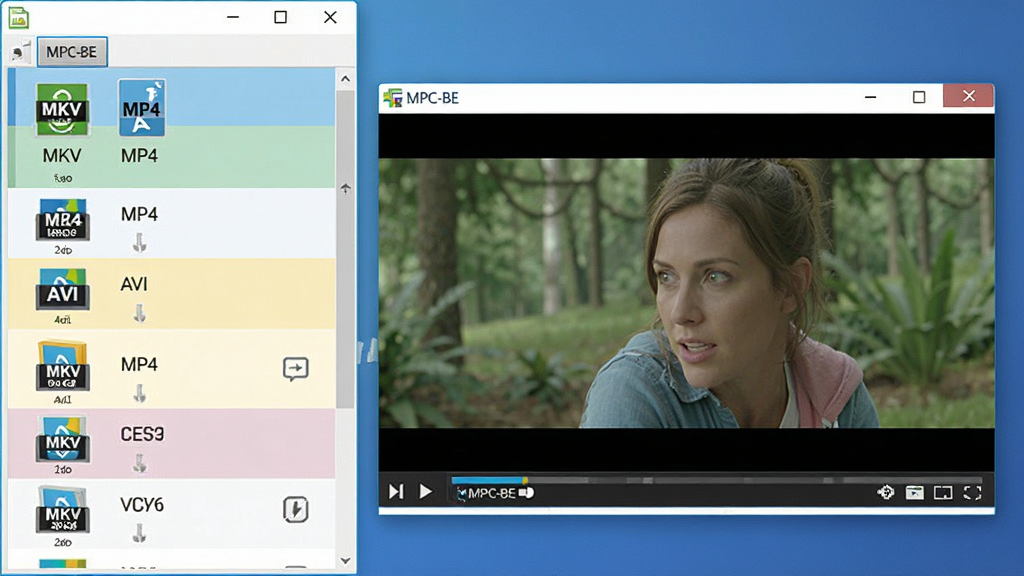Maximize the MPC-BE player window
This screenshot has width=1024, height=576.
point(919,97)
